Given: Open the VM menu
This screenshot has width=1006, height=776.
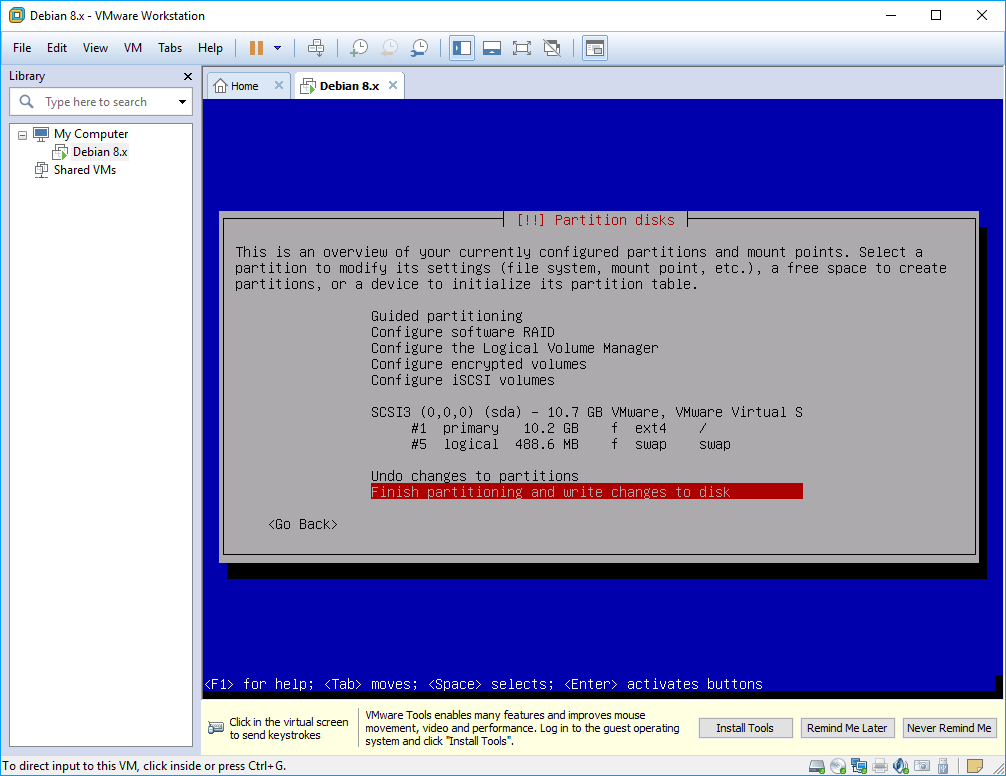Looking at the screenshot, I should [x=133, y=48].
